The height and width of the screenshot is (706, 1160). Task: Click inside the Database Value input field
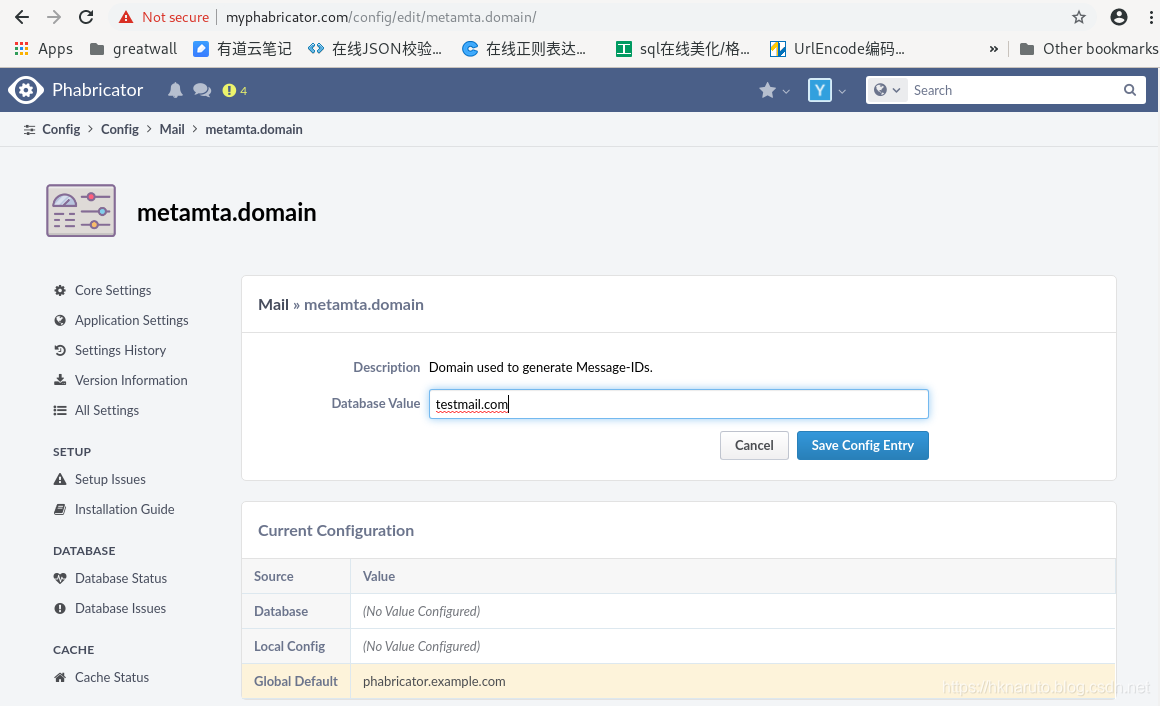coord(678,403)
